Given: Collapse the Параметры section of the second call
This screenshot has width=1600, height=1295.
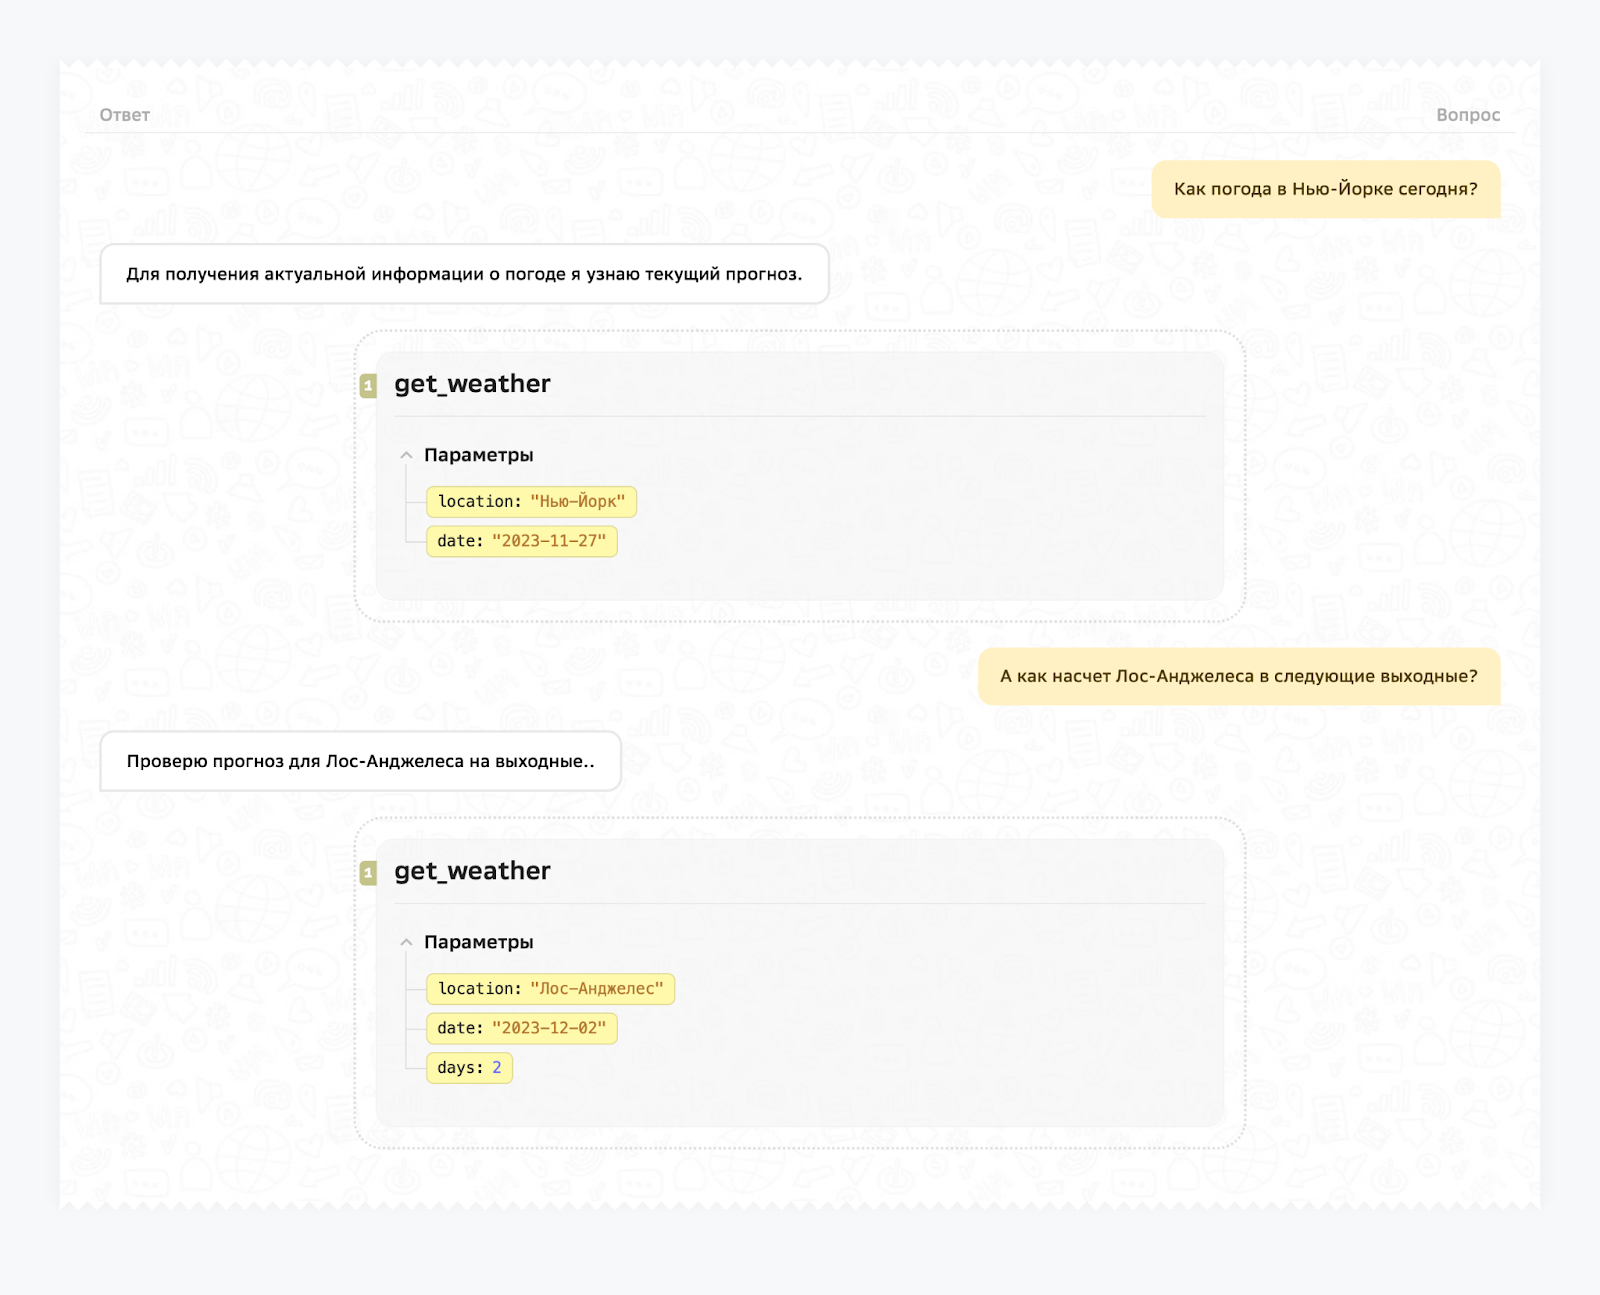Looking at the screenshot, I should 478,941.
